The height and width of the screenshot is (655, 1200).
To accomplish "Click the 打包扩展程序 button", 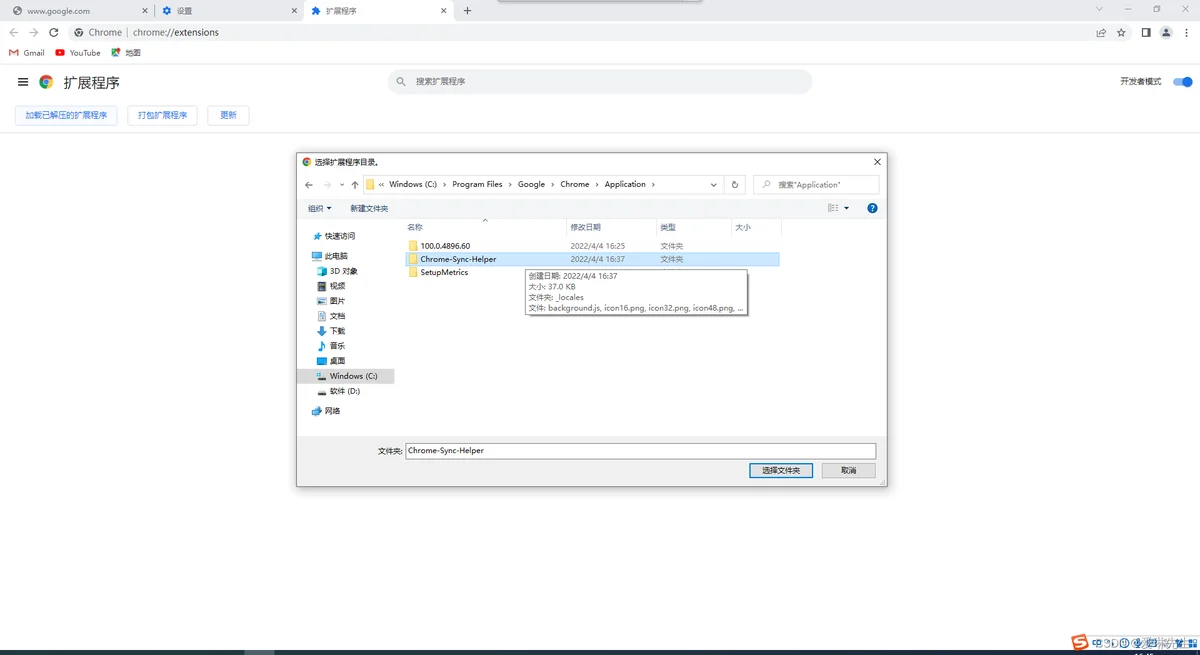I will (162, 115).
